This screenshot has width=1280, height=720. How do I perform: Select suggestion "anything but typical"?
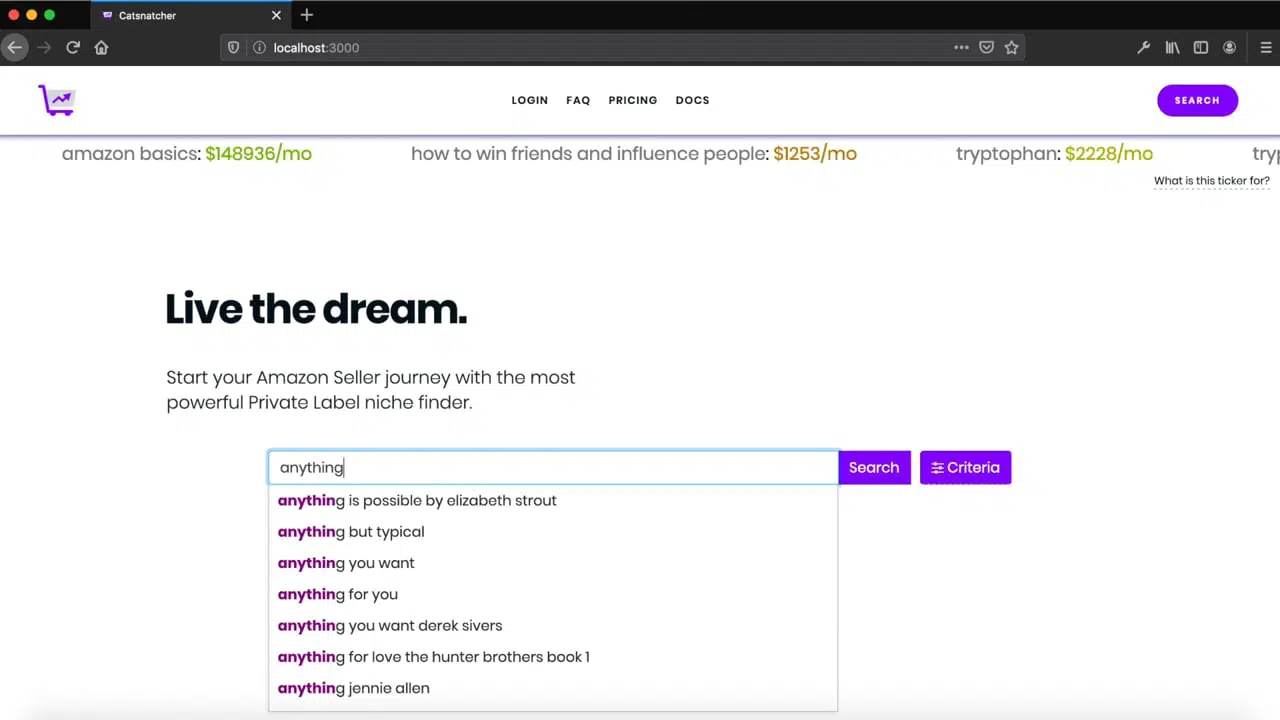351,531
